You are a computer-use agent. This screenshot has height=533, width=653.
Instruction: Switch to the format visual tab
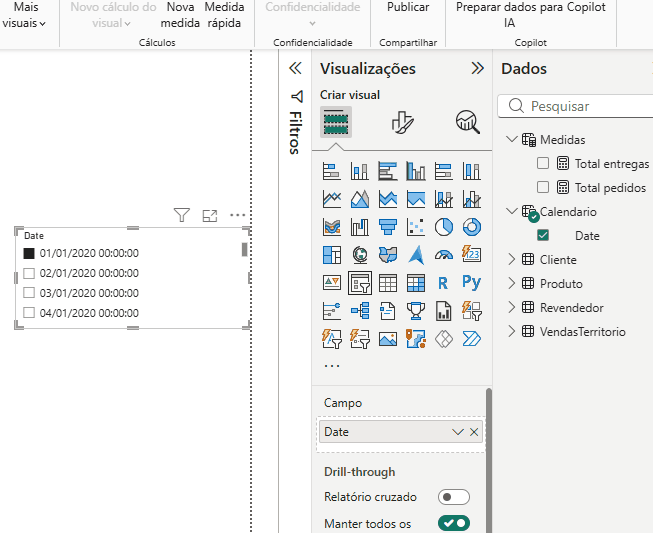402,122
